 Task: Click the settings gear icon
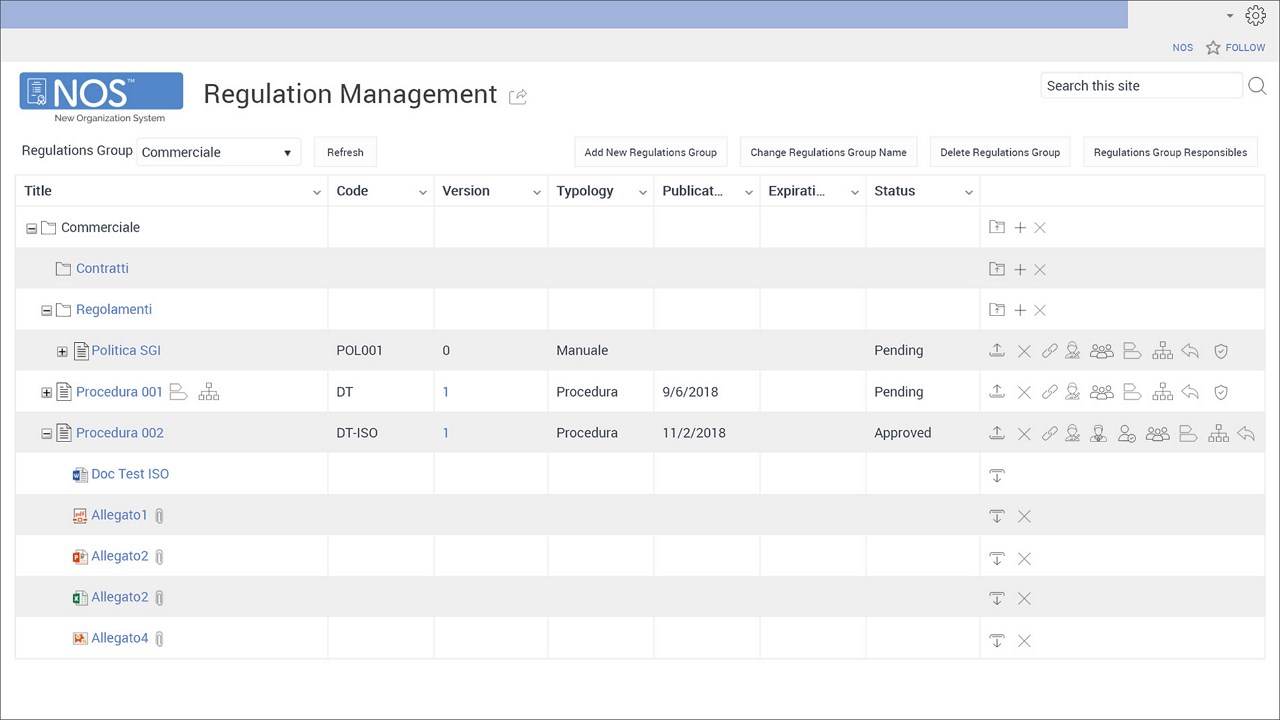(x=1256, y=15)
